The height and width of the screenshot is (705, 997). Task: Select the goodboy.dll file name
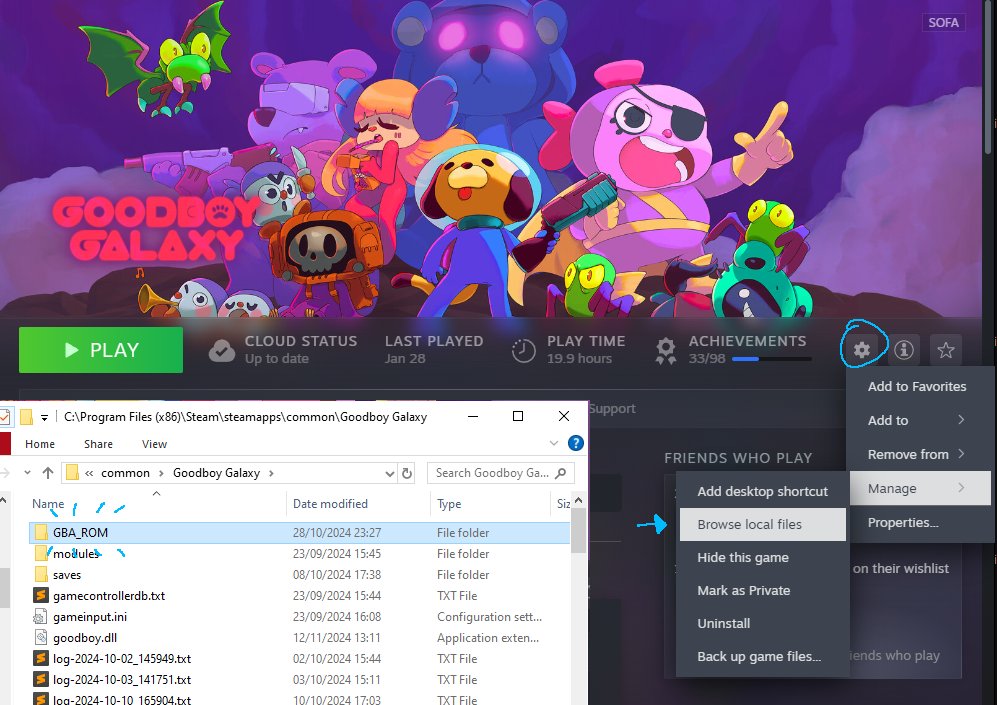coord(85,638)
